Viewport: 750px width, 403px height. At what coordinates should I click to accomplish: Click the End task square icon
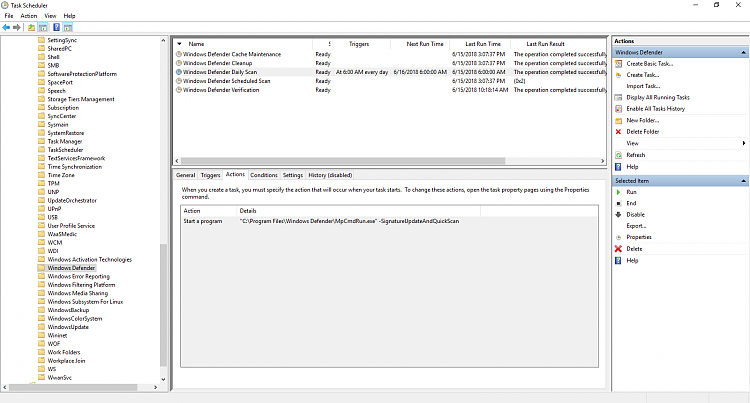click(x=618, y=203)
